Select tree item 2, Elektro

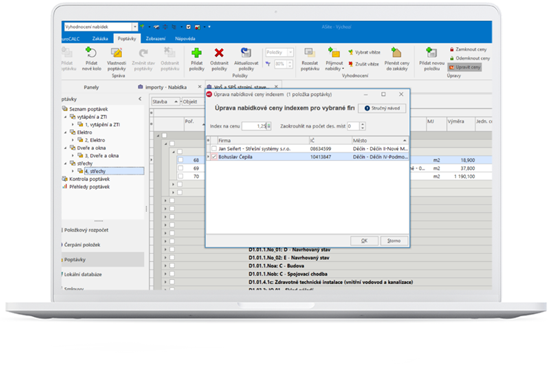[x=95, y=140]
